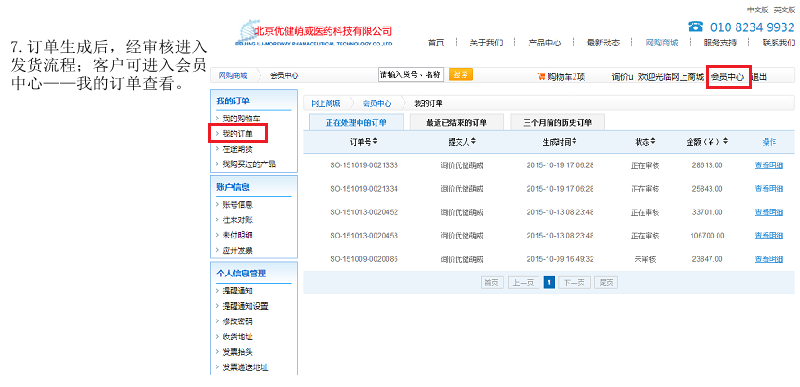Click the product search input field
The width and height of the screenshot is (800, 387).
click(411, 74)
